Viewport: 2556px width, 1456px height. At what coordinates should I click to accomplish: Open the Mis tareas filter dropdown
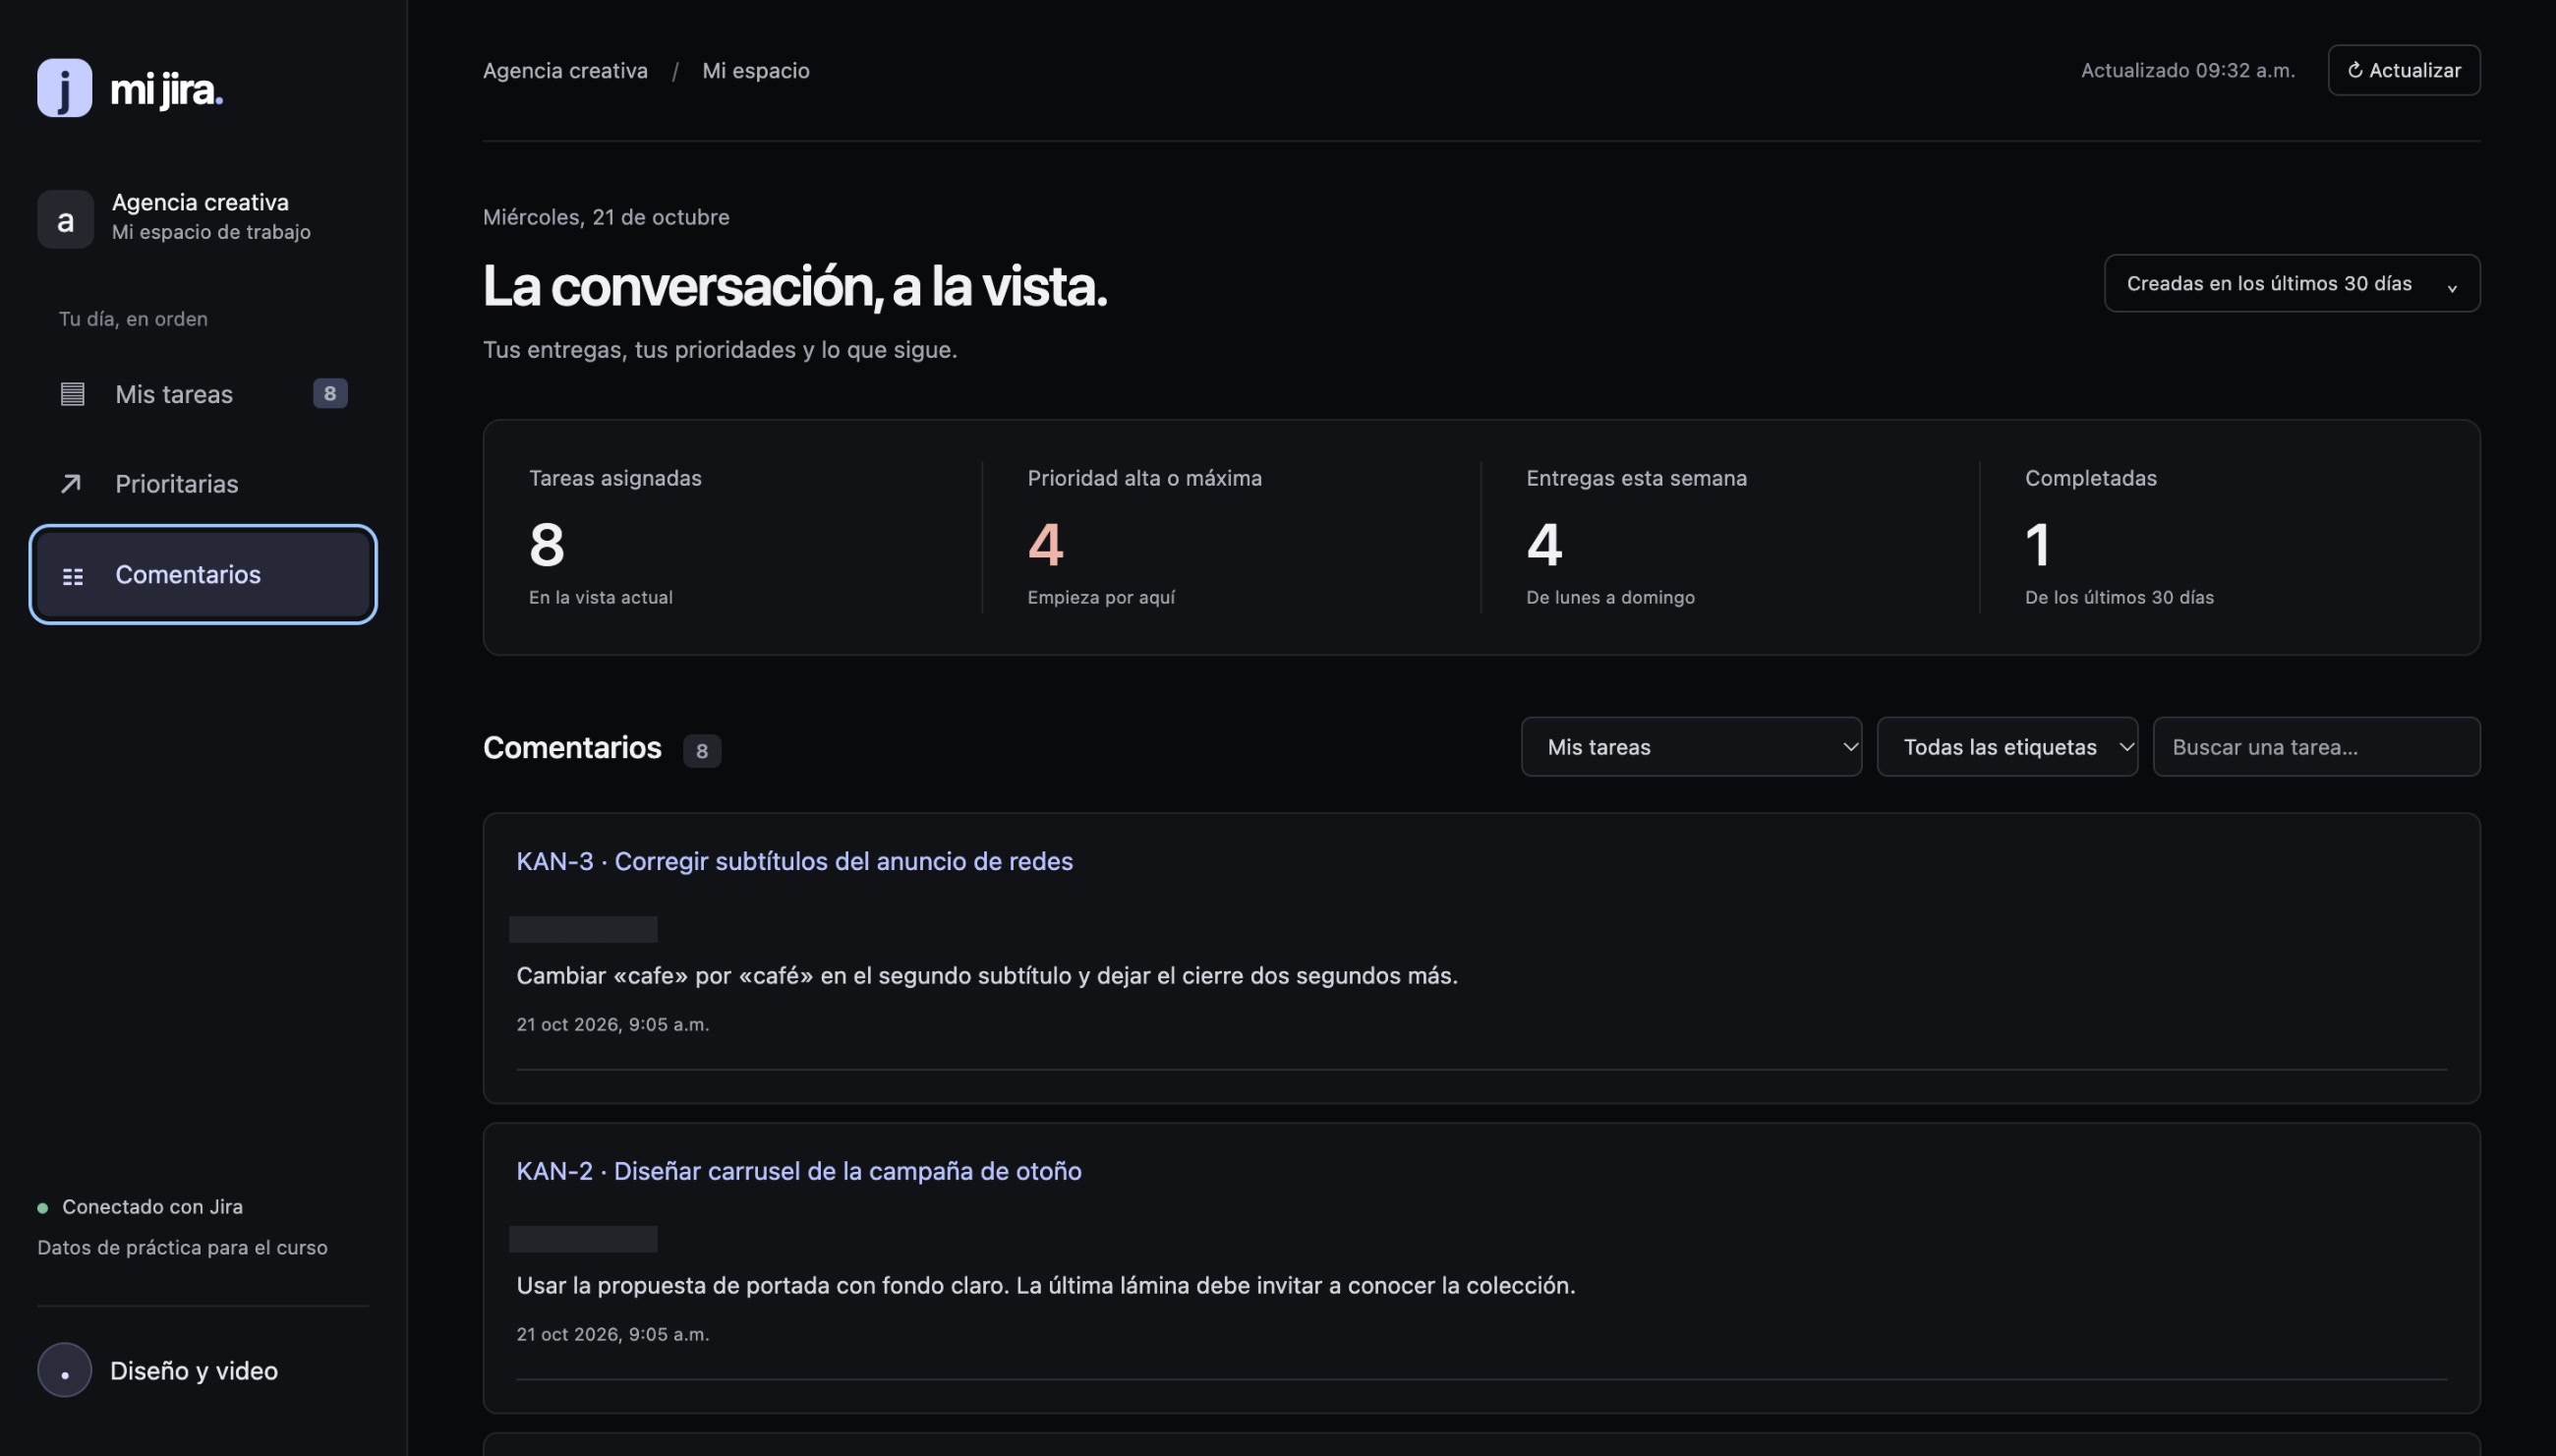click(x=1691, y=747)
